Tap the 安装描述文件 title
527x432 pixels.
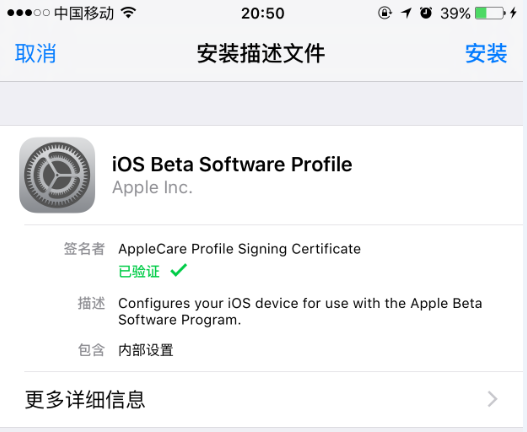(x=261, y=53)
